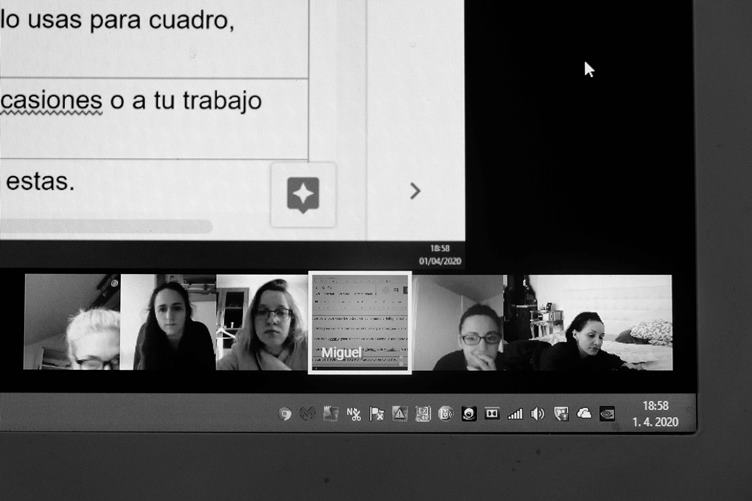Open the OneDrive cloud tray icon

584,413
